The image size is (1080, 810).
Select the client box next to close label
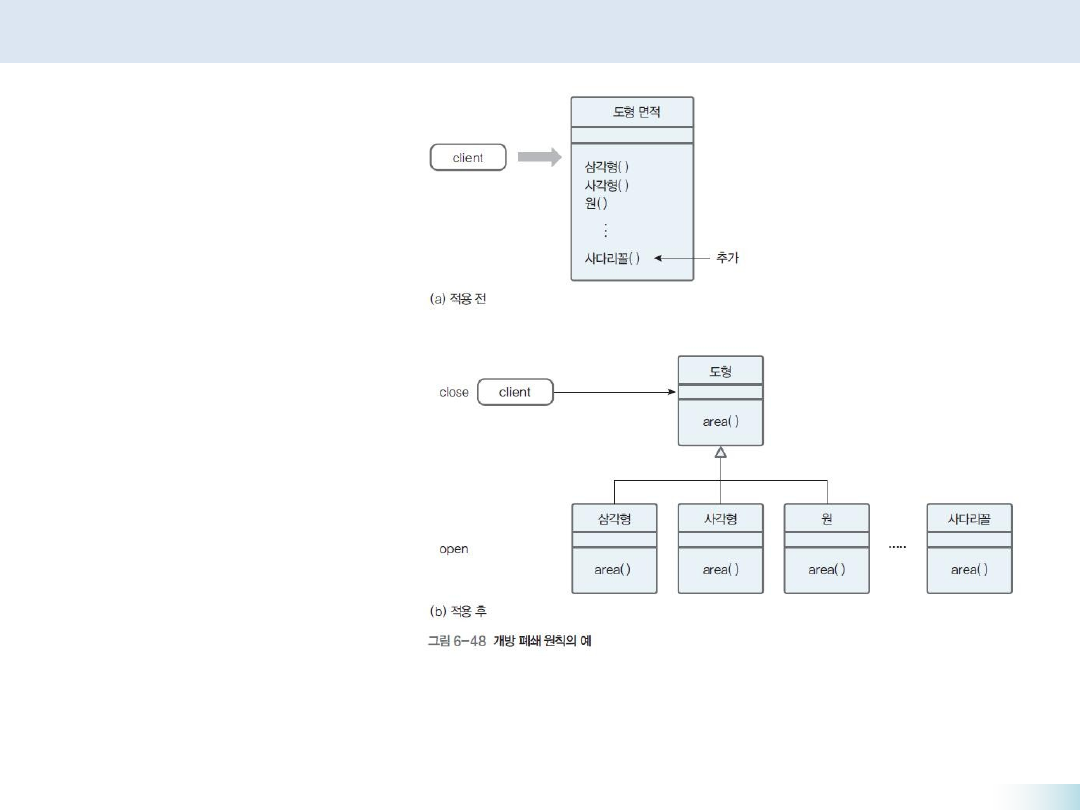coord(515,392)
